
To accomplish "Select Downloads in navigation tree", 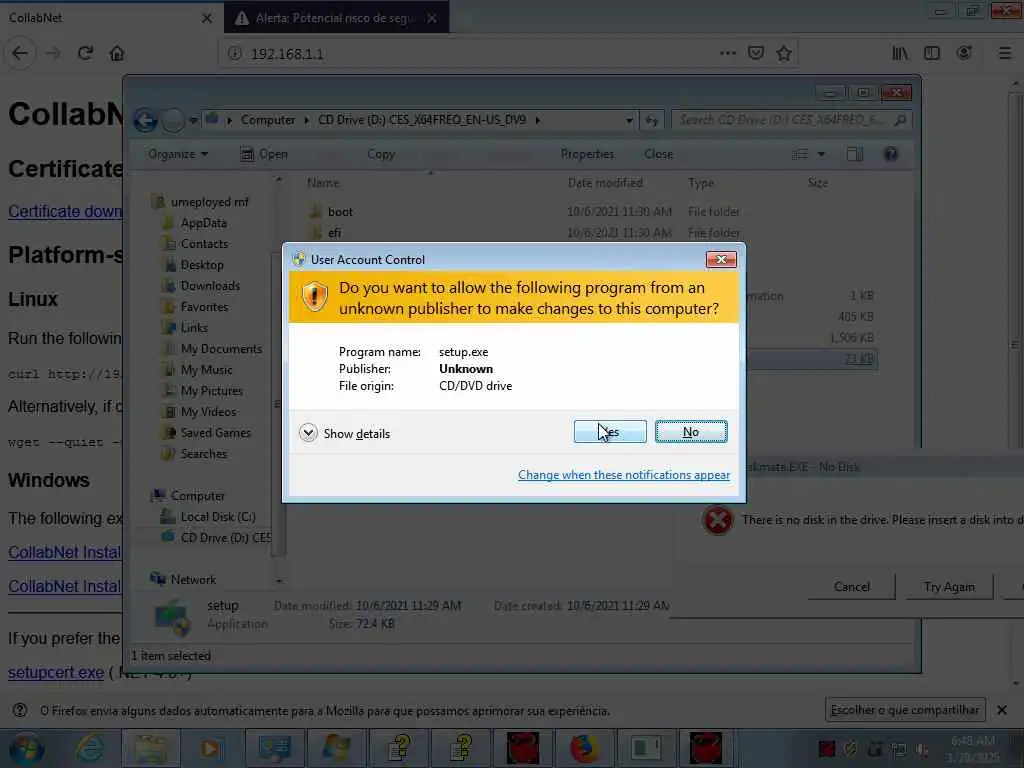I will pyautogui.click(x=210, y=285).
